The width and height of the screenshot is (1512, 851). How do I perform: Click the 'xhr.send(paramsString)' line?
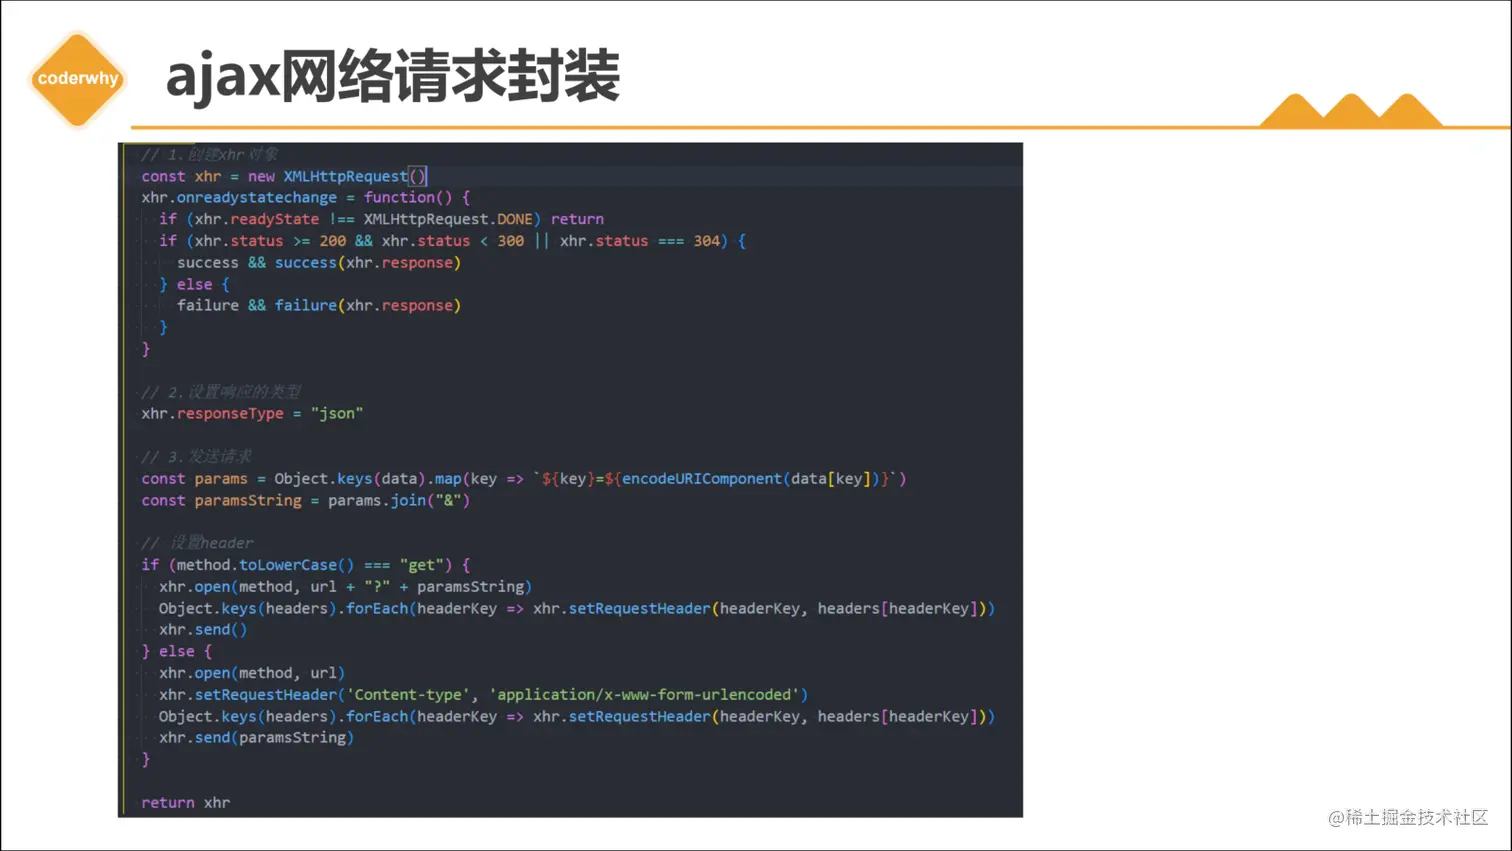256,738
